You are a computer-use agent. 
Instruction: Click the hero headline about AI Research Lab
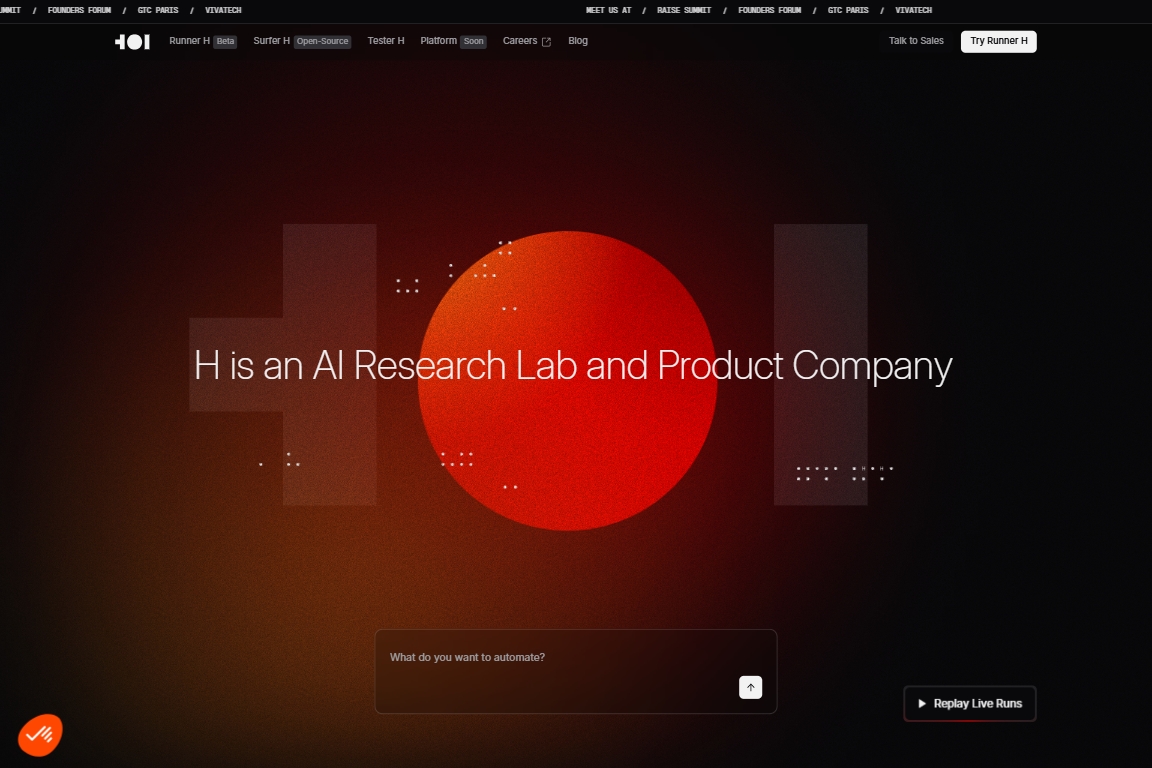573,366
